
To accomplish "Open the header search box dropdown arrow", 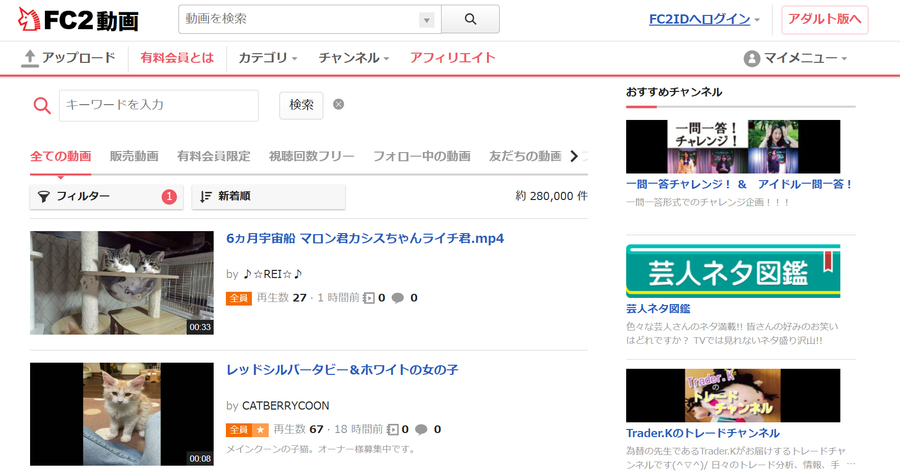I will 426,20.
